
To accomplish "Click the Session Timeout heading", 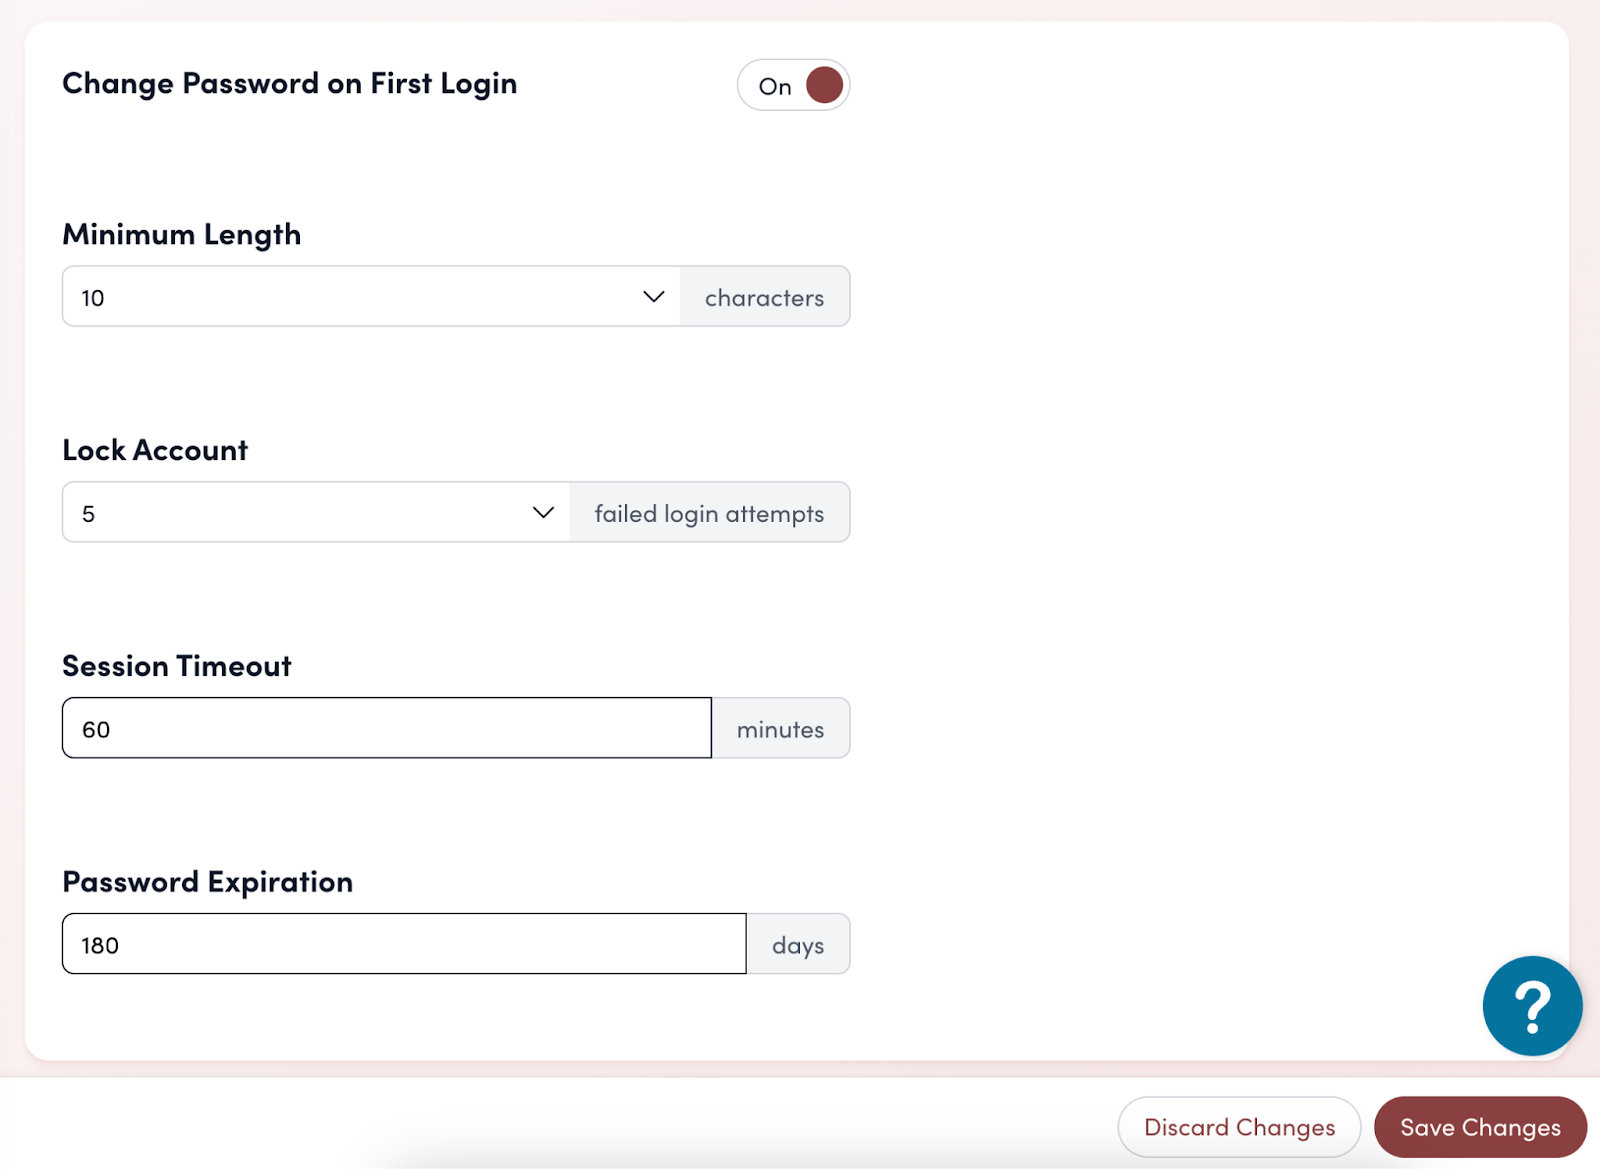I will 177,666.
